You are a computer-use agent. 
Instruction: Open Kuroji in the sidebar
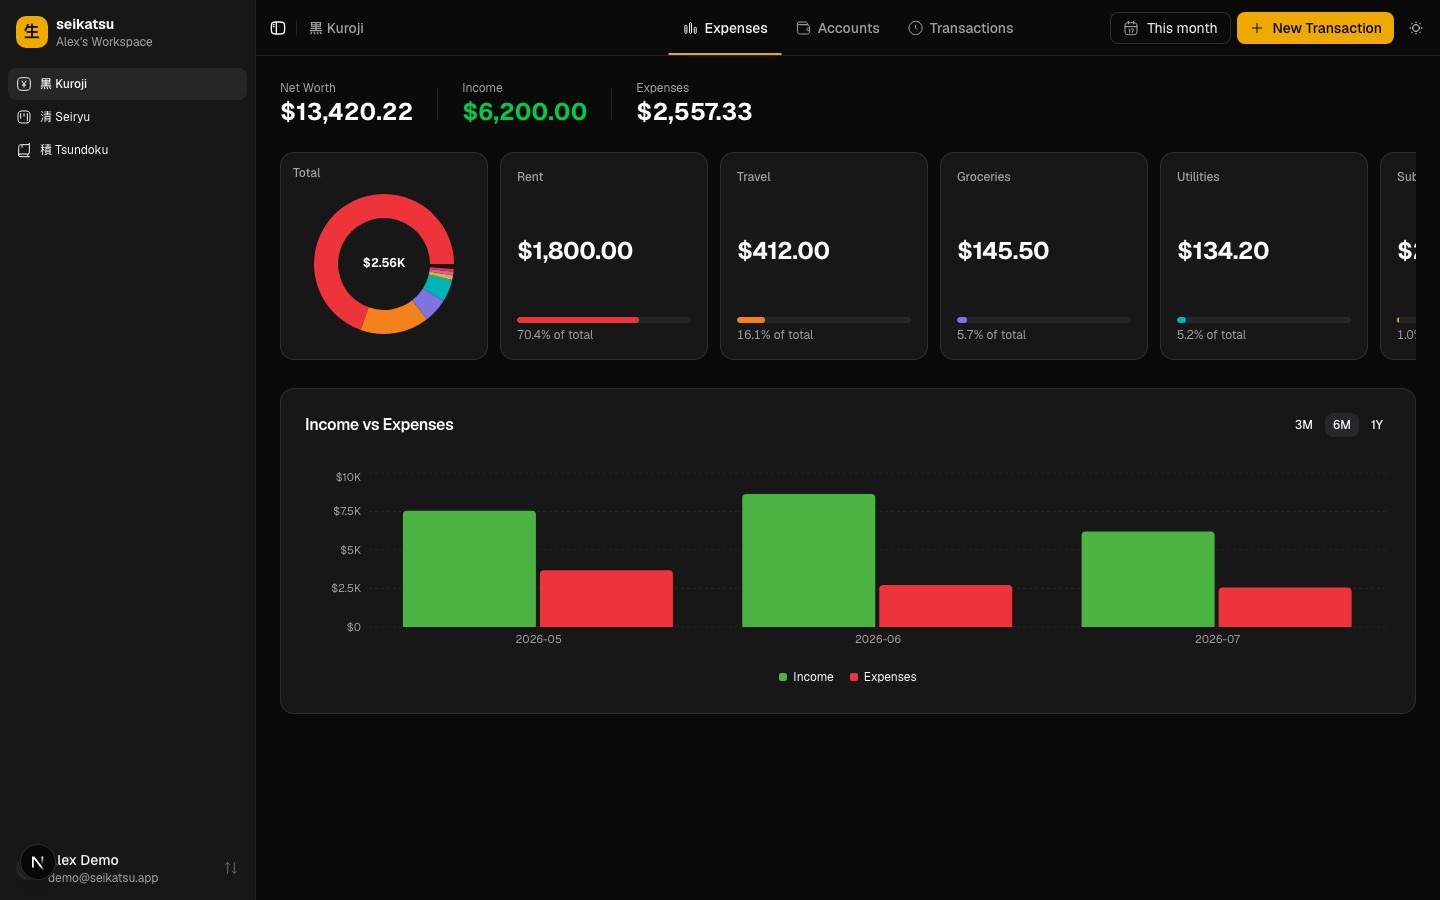127,84
